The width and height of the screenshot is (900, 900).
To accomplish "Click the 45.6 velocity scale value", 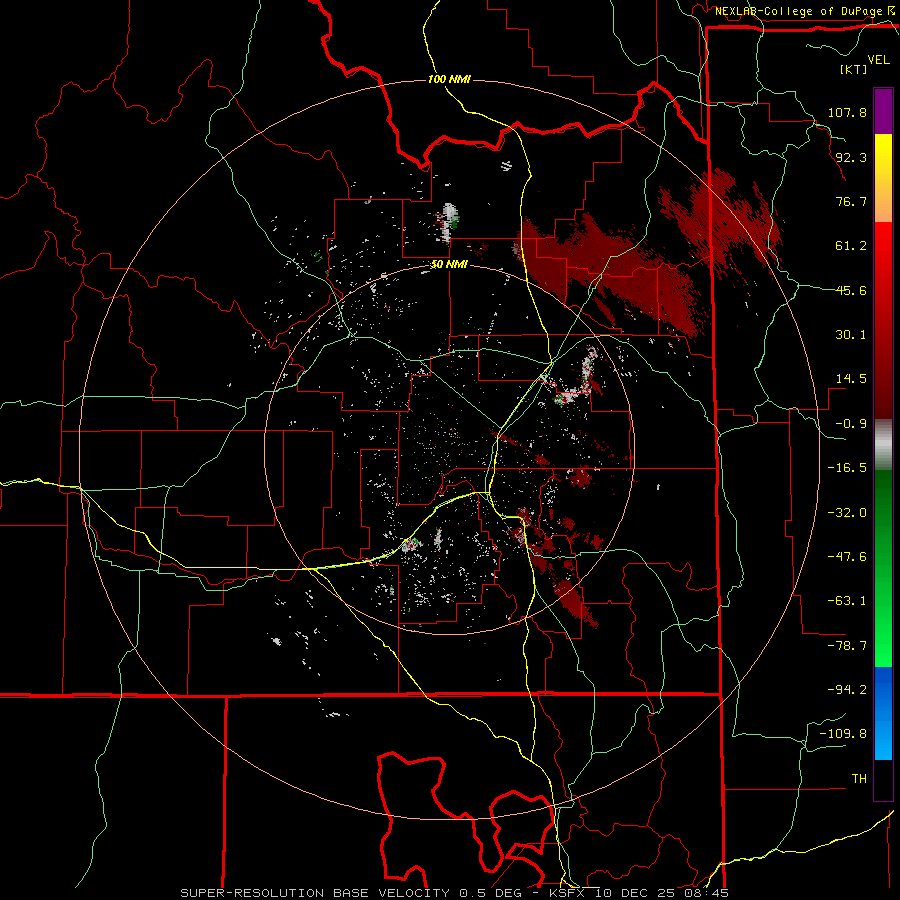I will [851, 290].
